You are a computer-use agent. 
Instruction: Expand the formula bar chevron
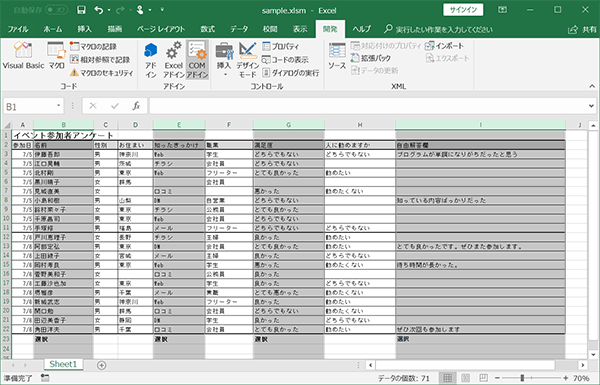pyautogui.click(x=592, y=106)
